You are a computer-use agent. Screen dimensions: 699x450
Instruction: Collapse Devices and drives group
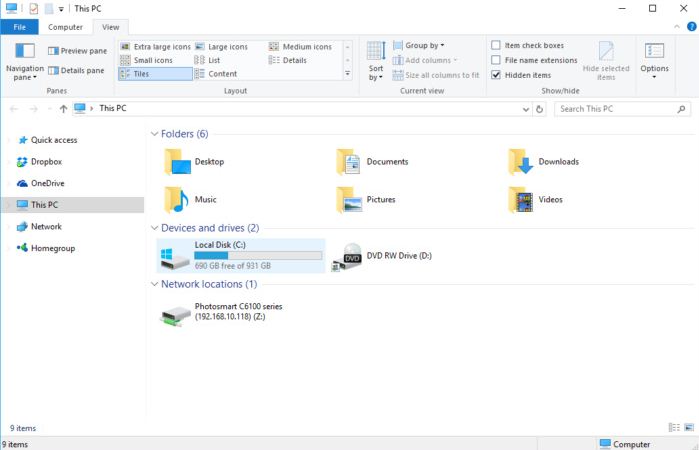pyautogui.click(x=154, y=228)
